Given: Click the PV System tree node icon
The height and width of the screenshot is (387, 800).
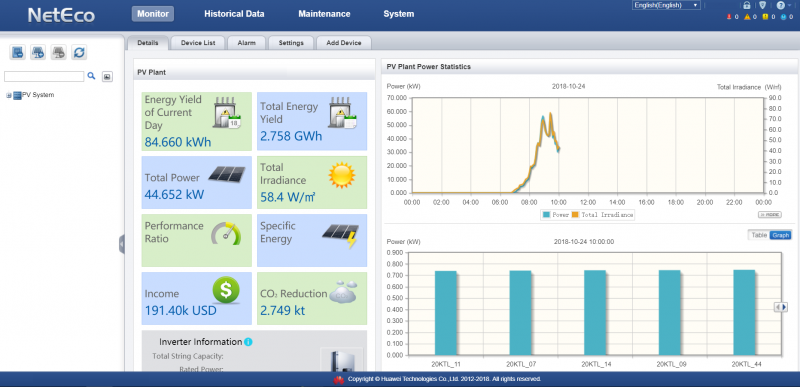Looking at the screenshot, I should [18, 95].
